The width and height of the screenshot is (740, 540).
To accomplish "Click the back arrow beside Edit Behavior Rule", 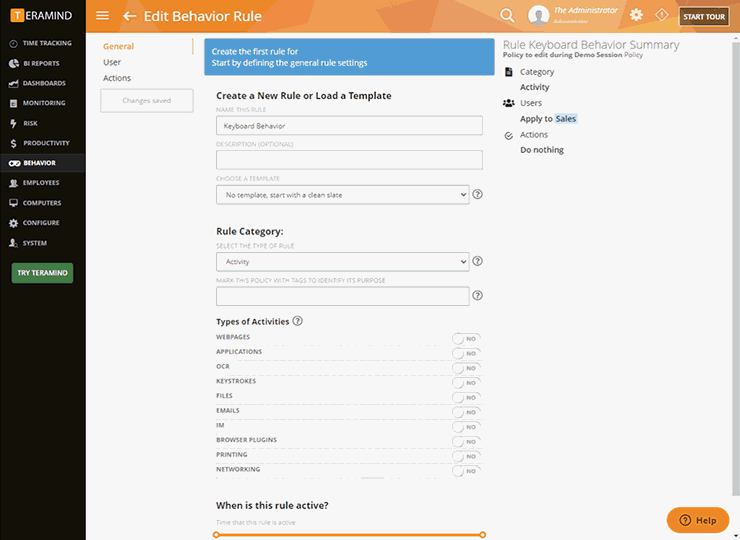I will 129,16.
